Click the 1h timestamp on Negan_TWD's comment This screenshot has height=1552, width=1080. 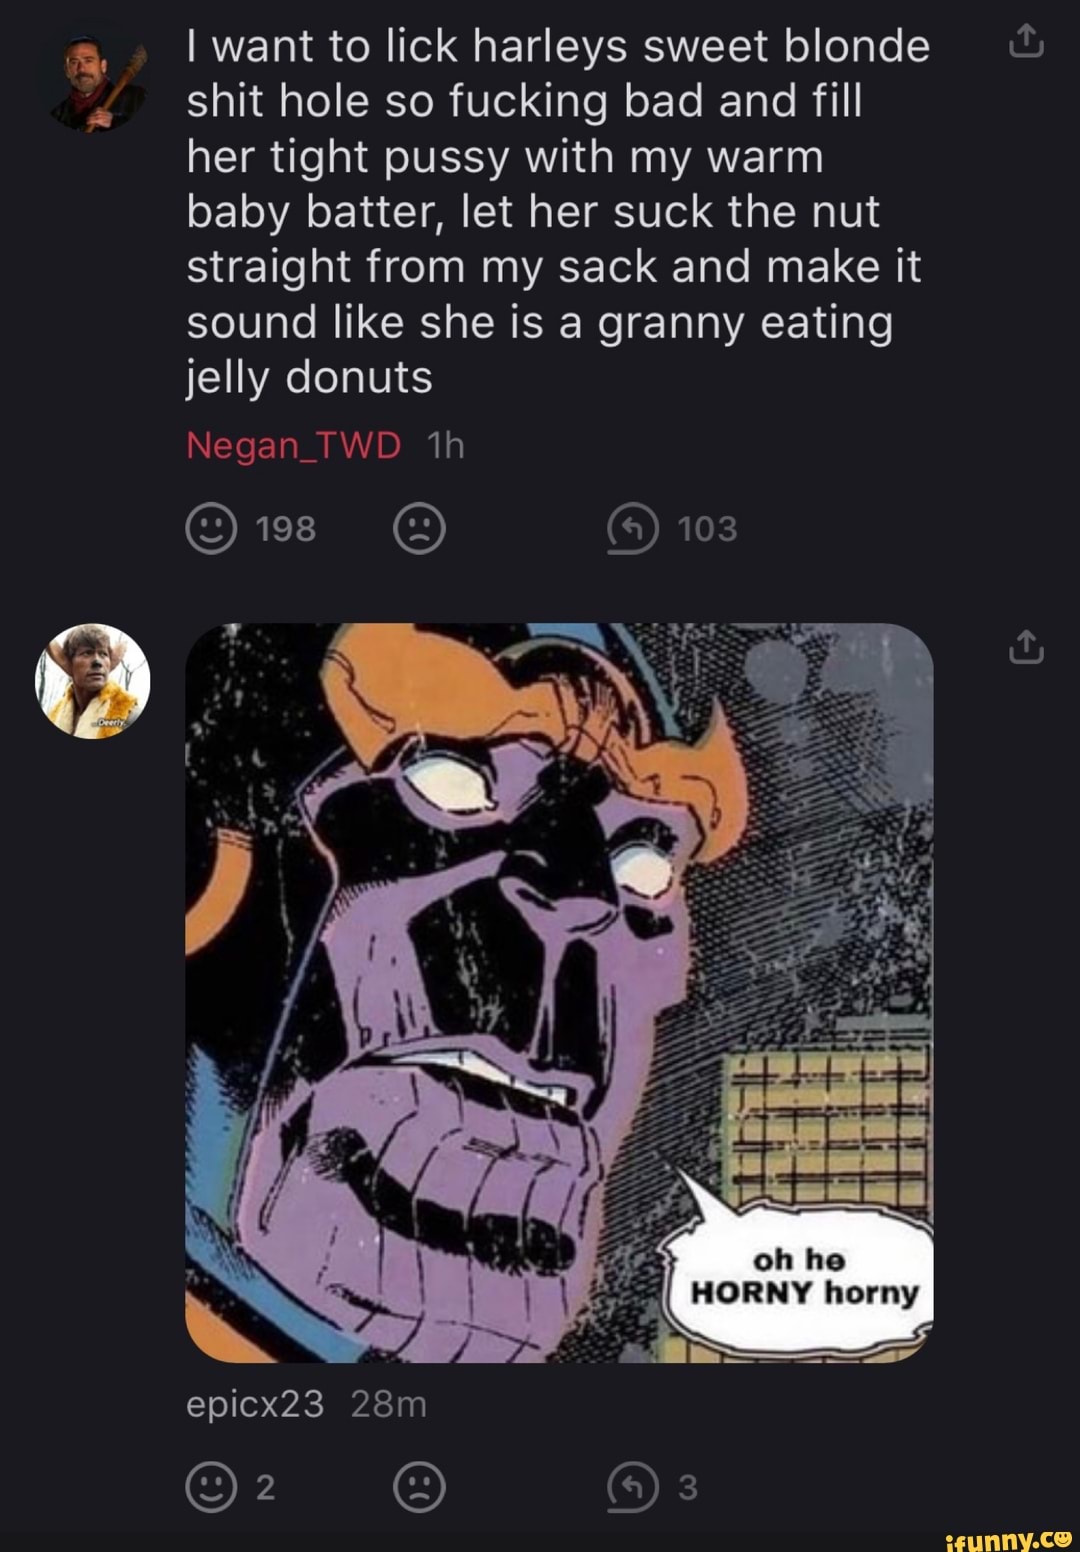[445, 445]
